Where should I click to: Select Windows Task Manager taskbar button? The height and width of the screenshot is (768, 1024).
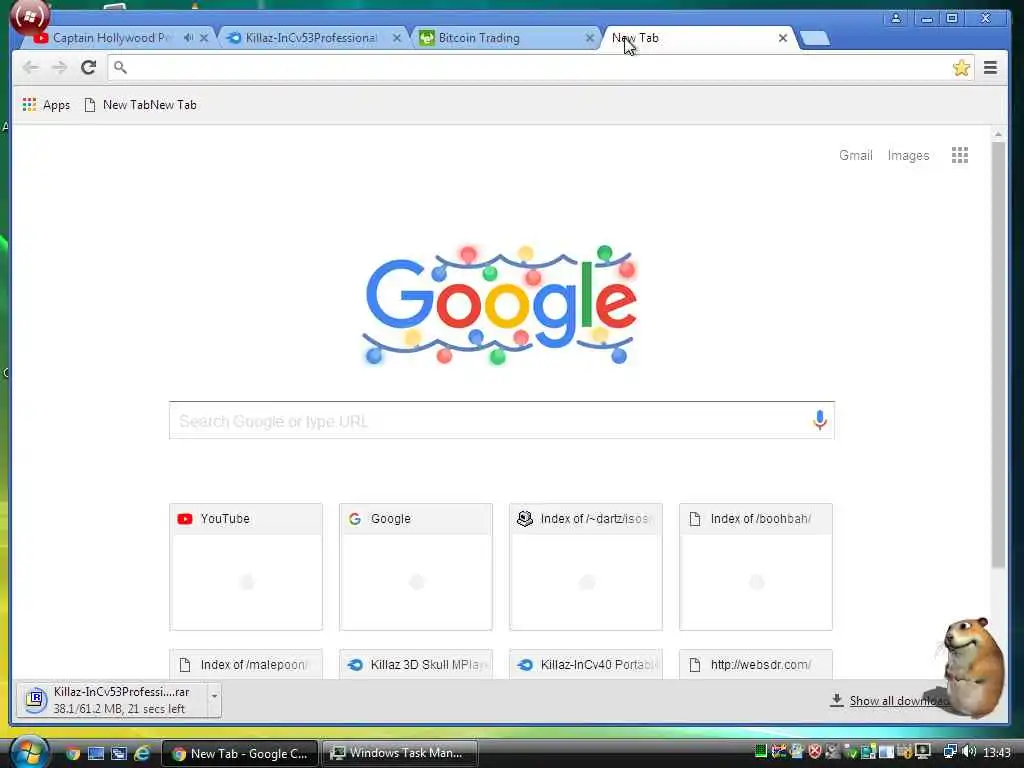(x=399, y=753)
